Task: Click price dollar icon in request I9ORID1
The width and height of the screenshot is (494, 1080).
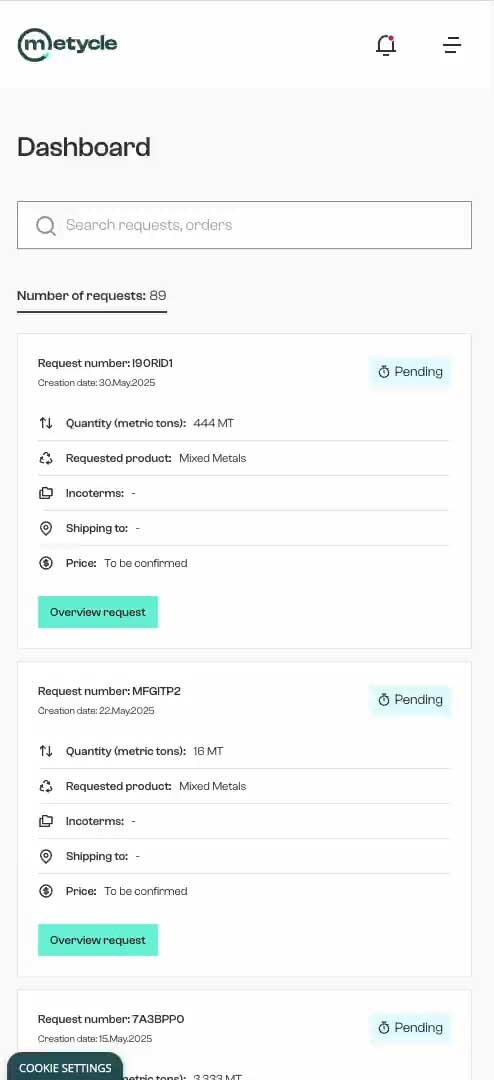Action: point(45,563)
